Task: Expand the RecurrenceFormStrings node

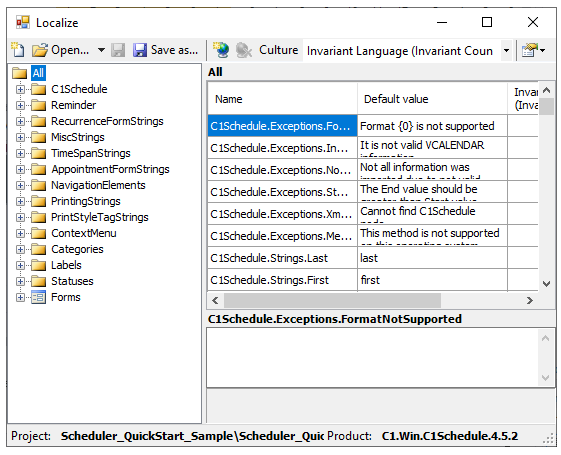Action: (20, 121)
